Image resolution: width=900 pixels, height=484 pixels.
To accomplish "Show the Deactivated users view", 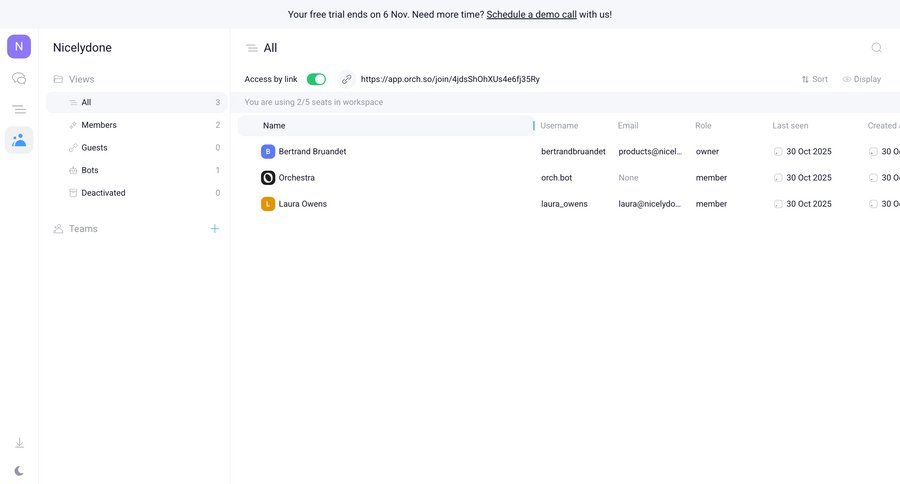I will (x=103, y=193).
